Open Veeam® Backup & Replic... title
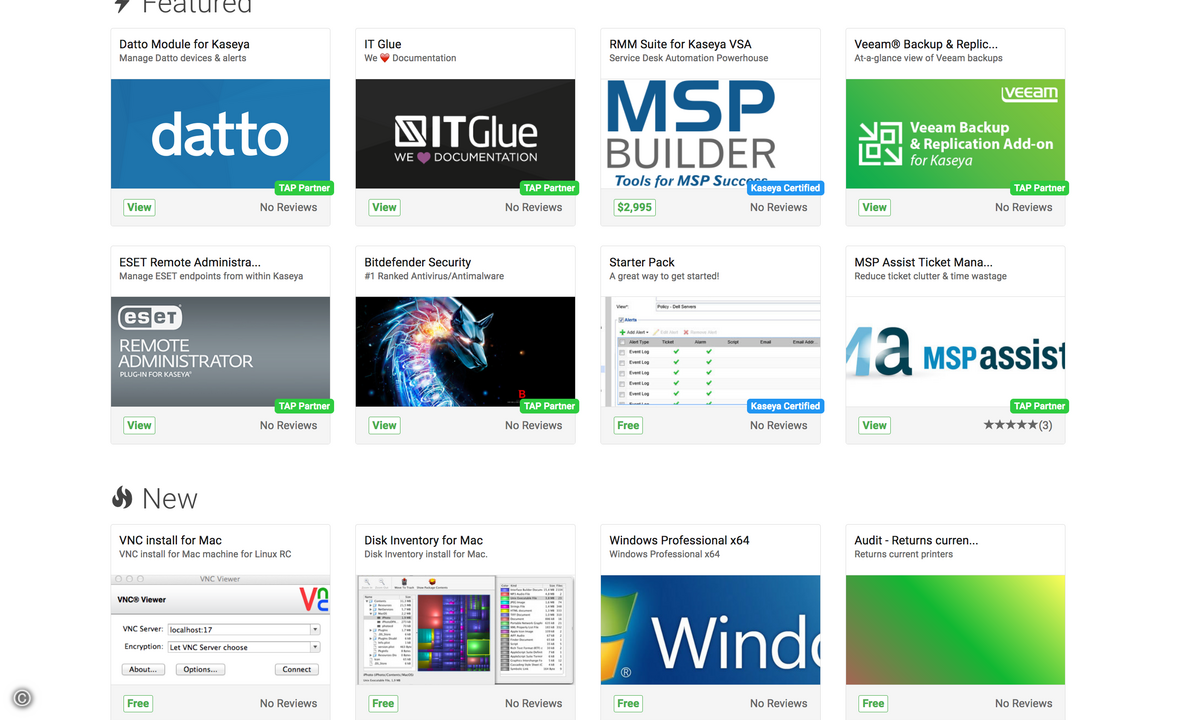This screenshot has height=720, width=1200. (926, 44)
